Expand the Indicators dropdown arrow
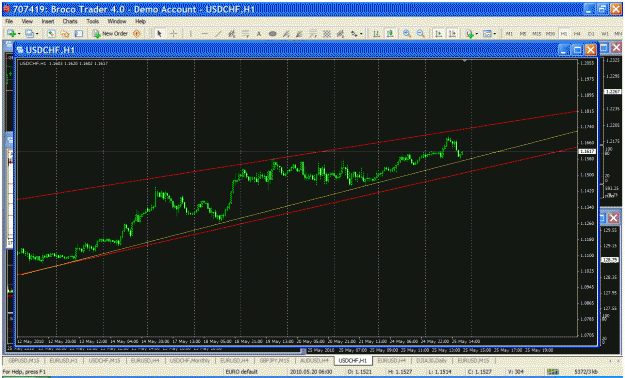This screenshot has width=625, height=378. pos(477,34)
